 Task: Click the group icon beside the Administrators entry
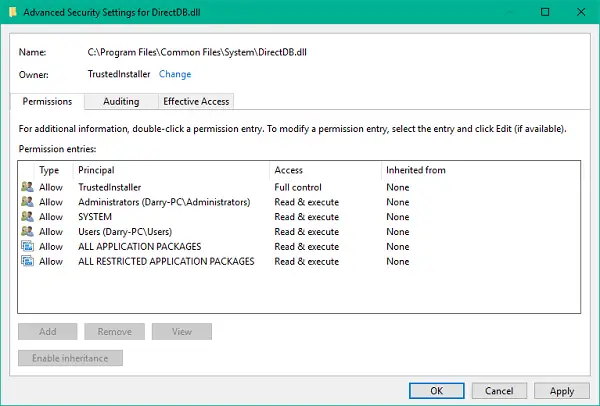27,202
